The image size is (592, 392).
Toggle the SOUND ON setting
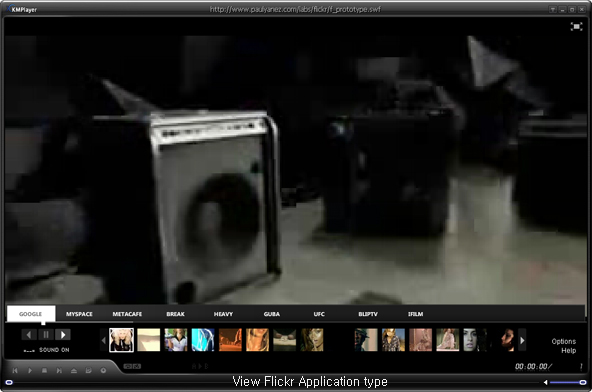point(54,350)
